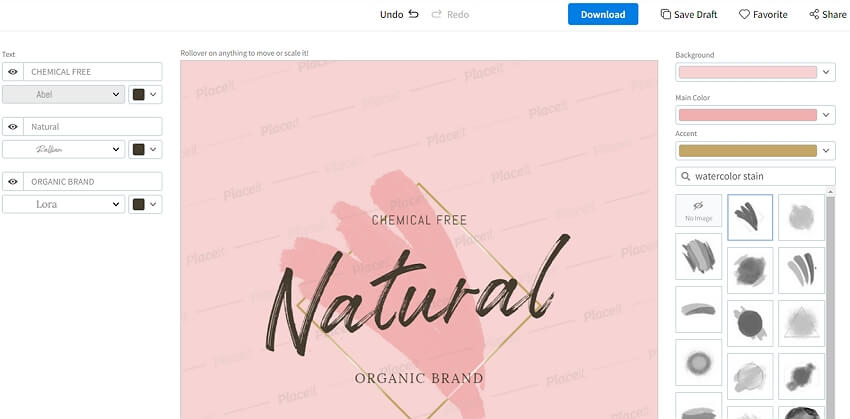Image resolution: width=850 pixels, height=419 pixels.
Task: Click the Share icon
Action: (x=814, y=14)
